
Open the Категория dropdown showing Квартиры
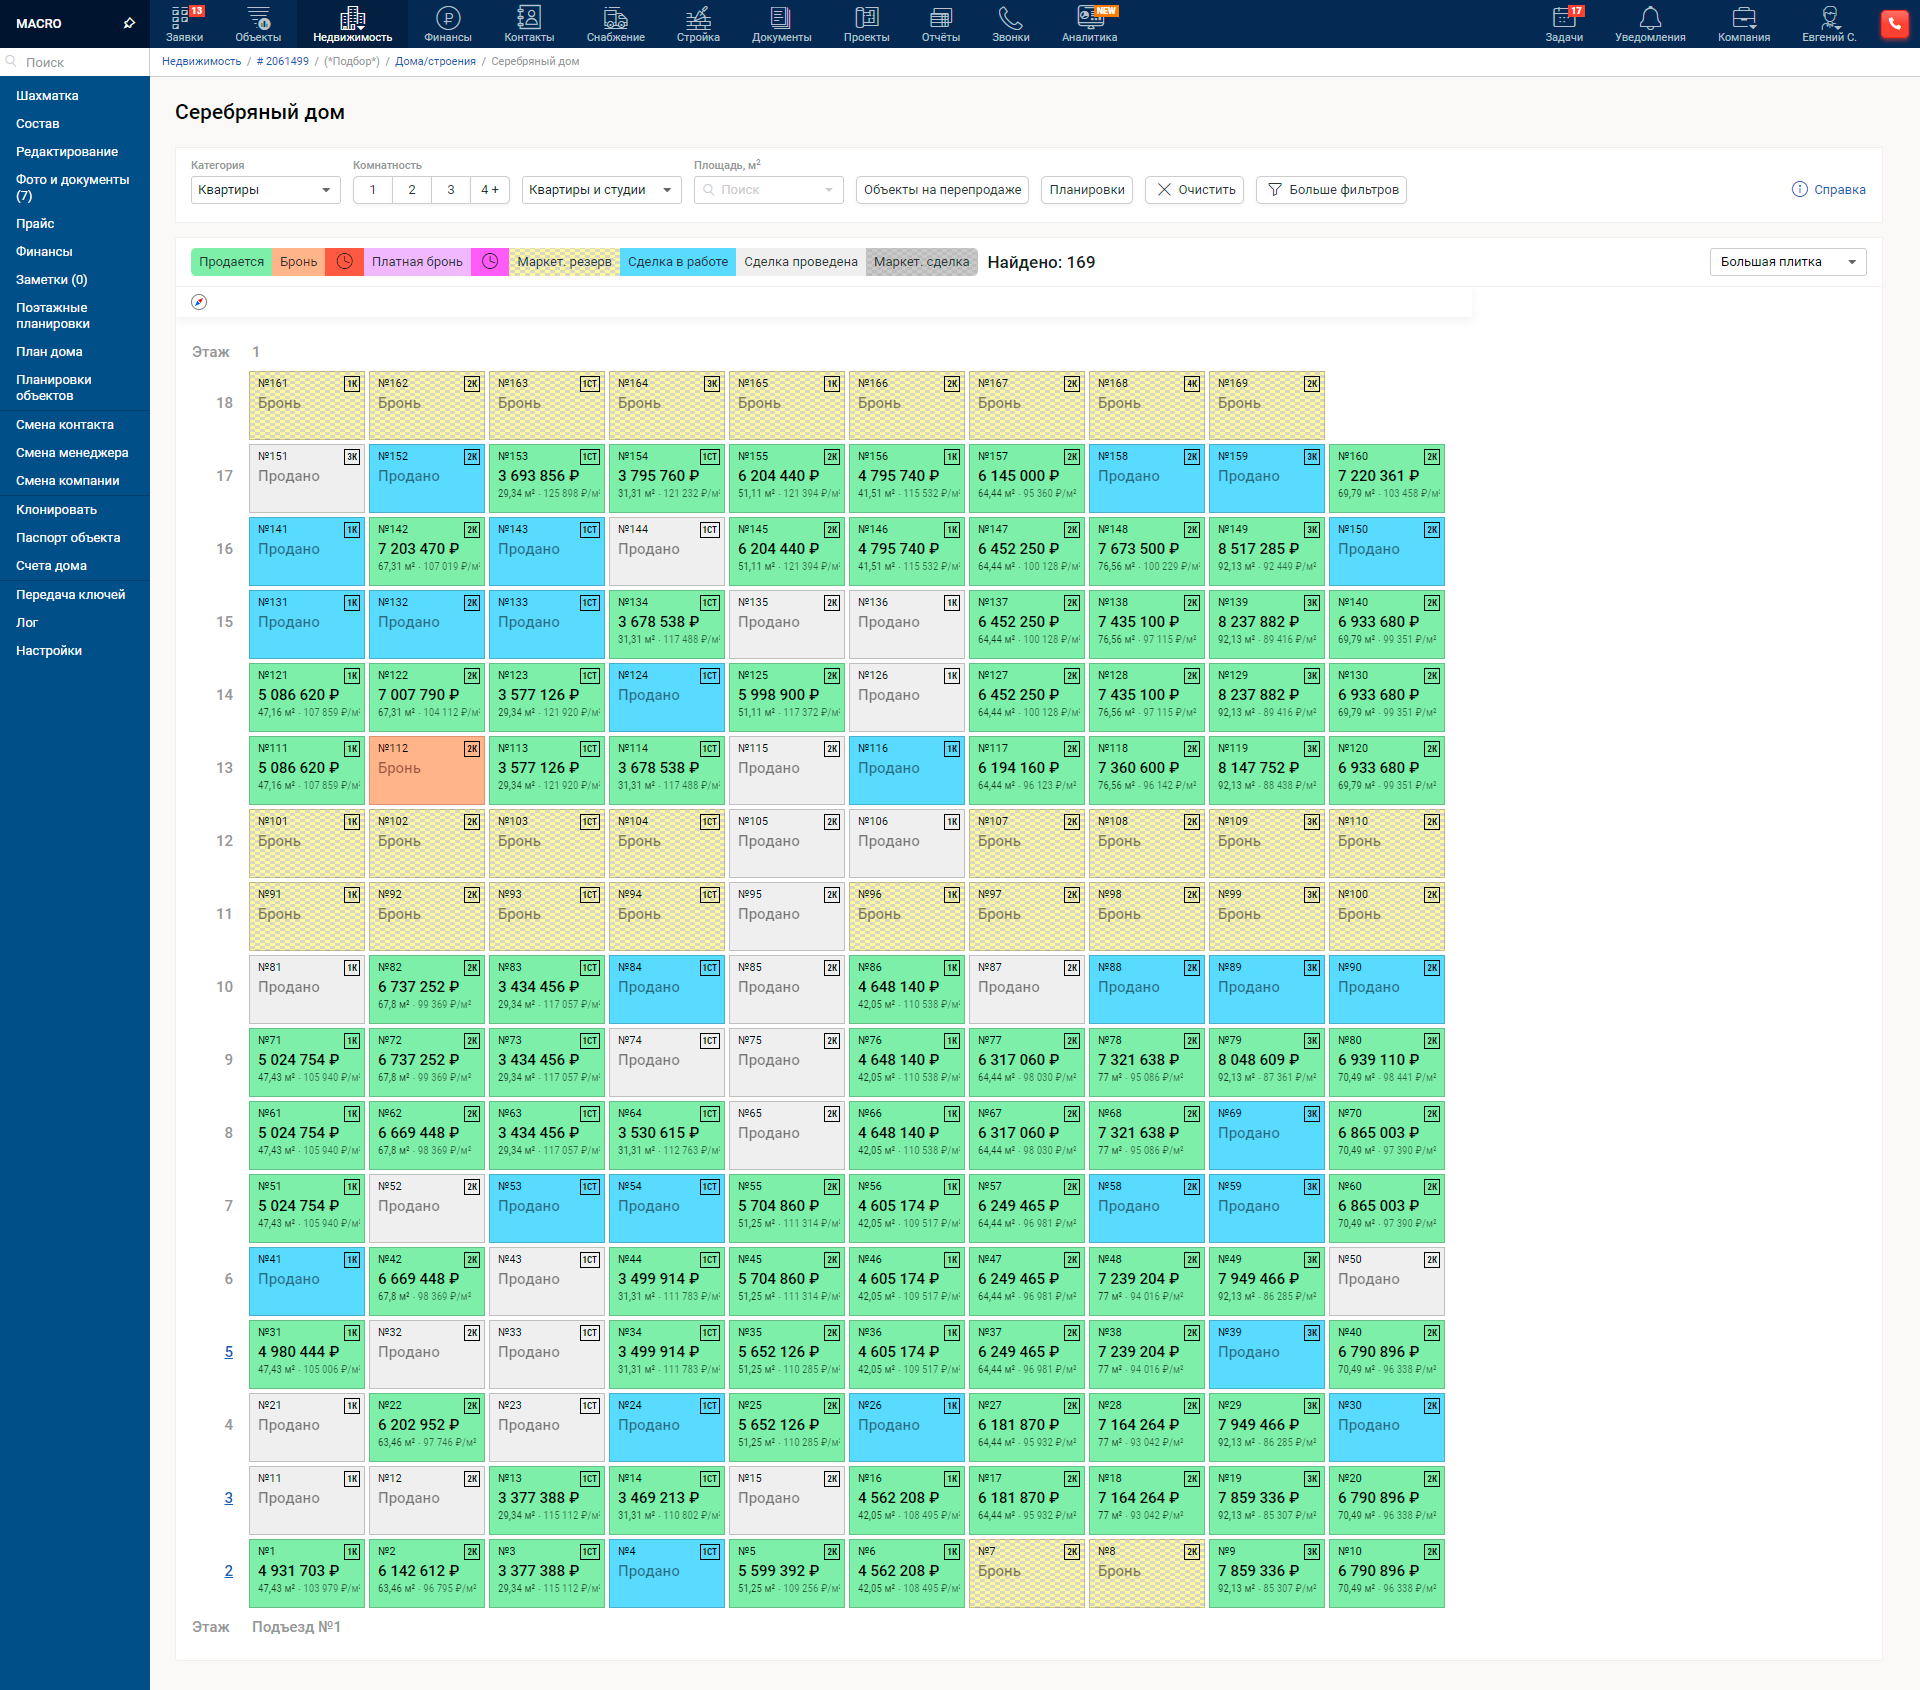[265, 189]
